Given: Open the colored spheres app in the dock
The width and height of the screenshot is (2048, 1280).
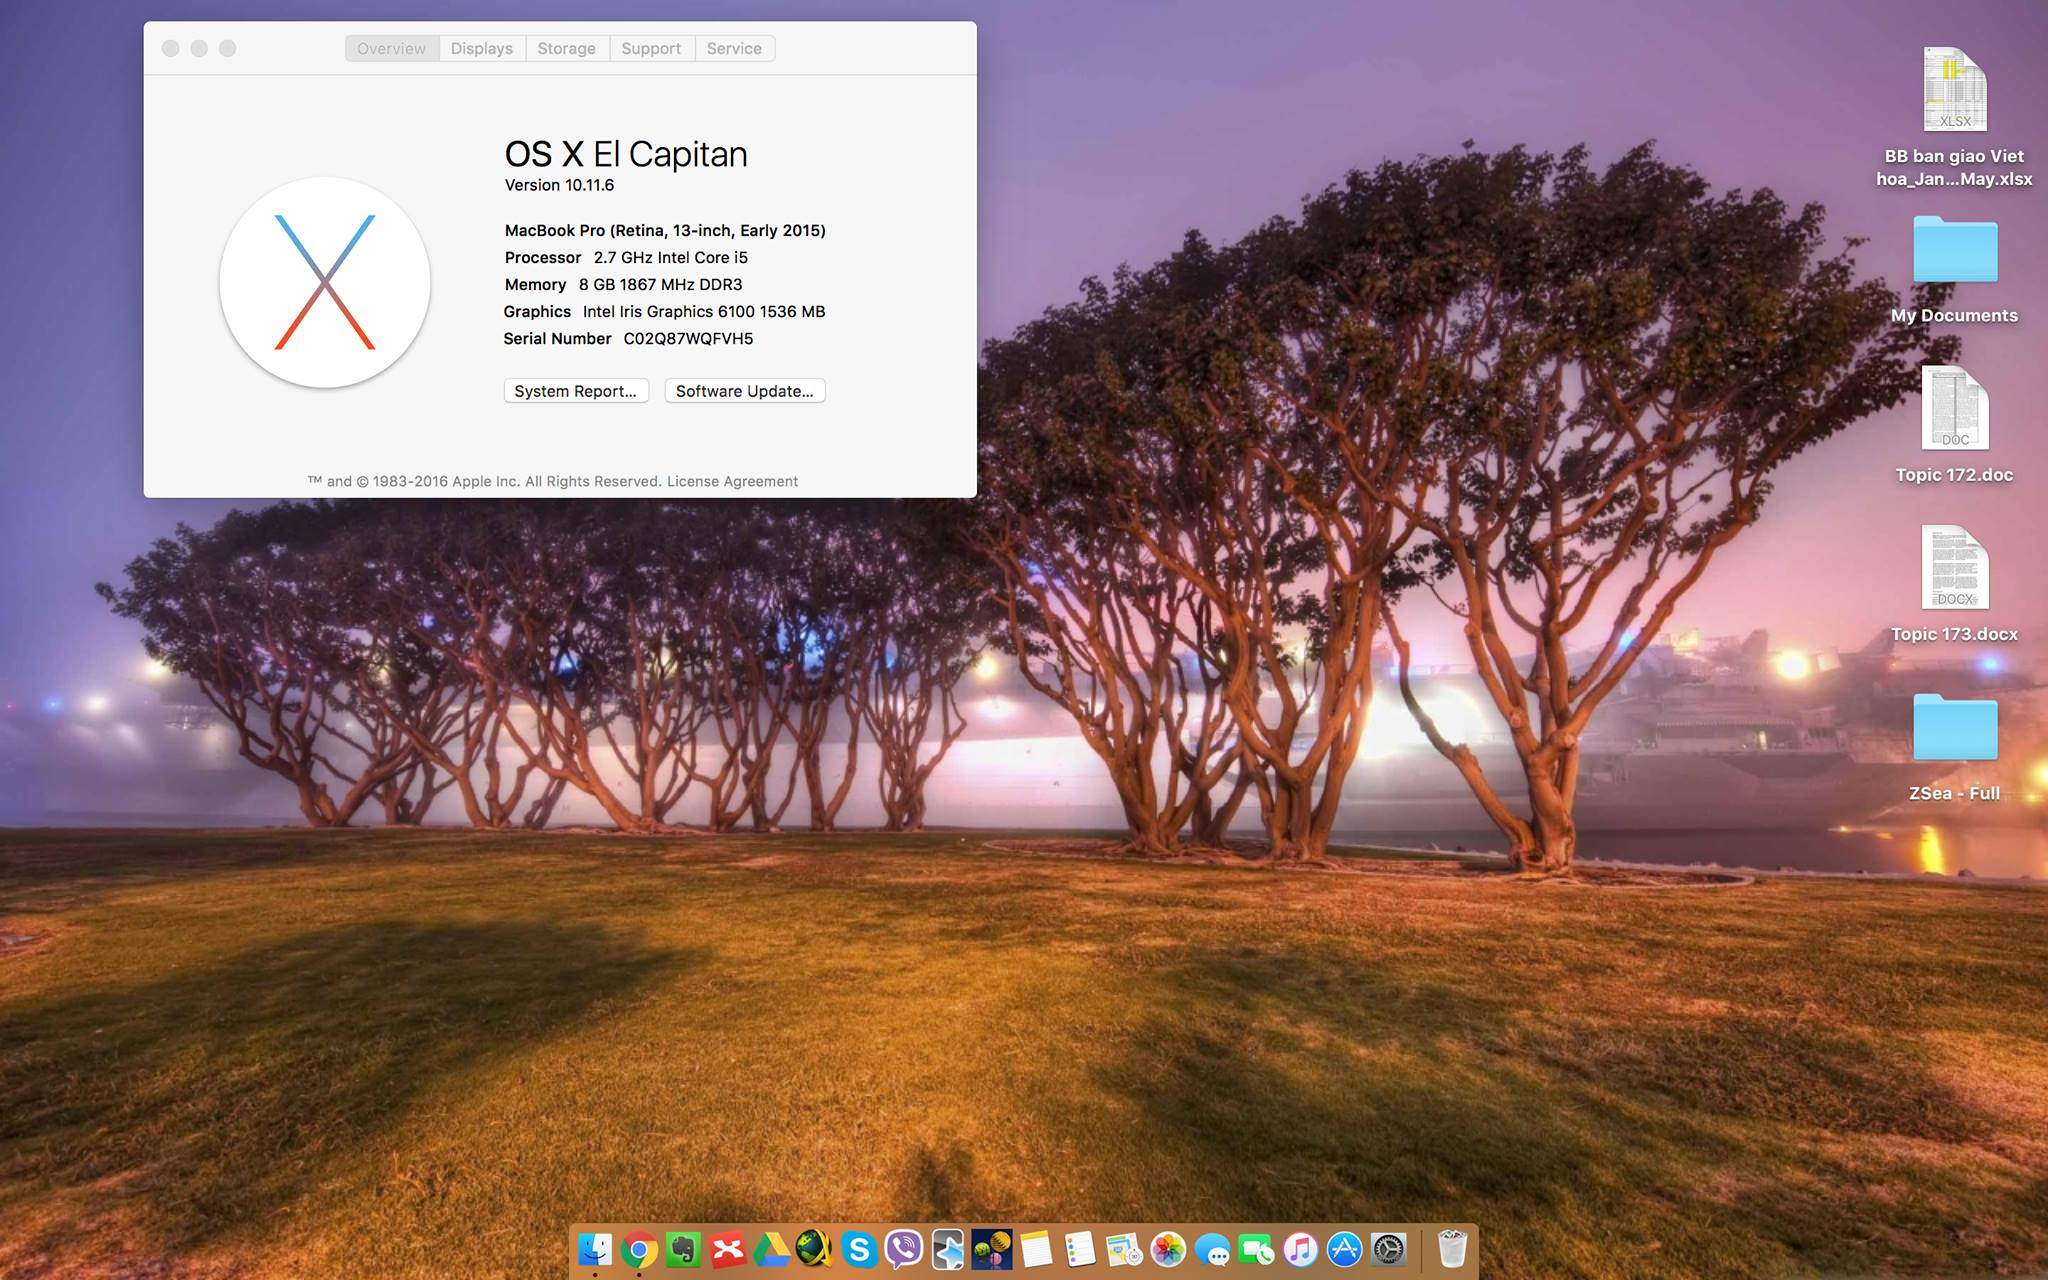Looking at the screenshot, I should click(x=992, y=1249).
